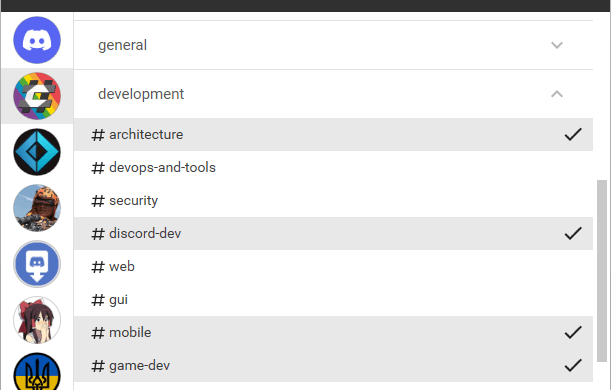Open the blue diamond logo server

click(x=37, y=152)
